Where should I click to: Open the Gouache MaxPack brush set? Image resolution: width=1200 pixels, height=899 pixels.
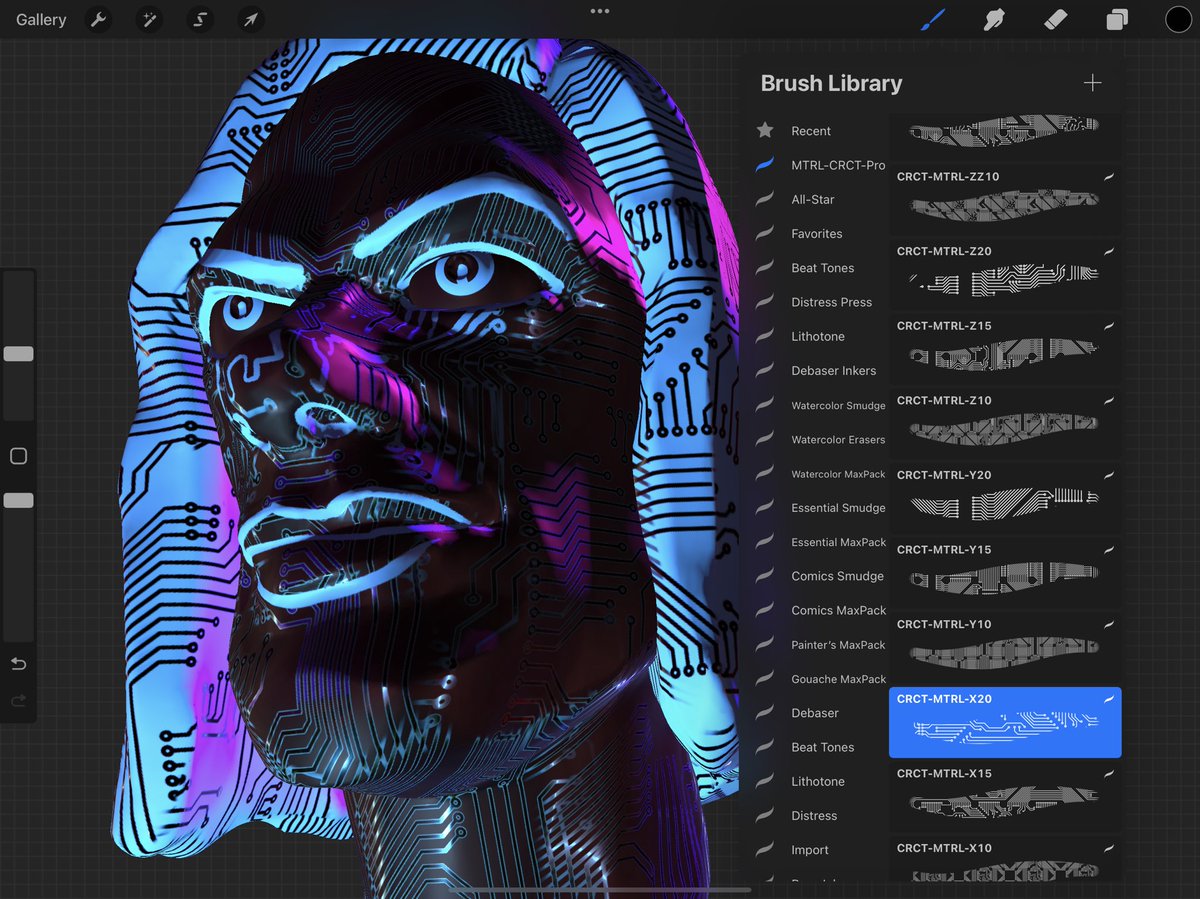pos(839,679)
